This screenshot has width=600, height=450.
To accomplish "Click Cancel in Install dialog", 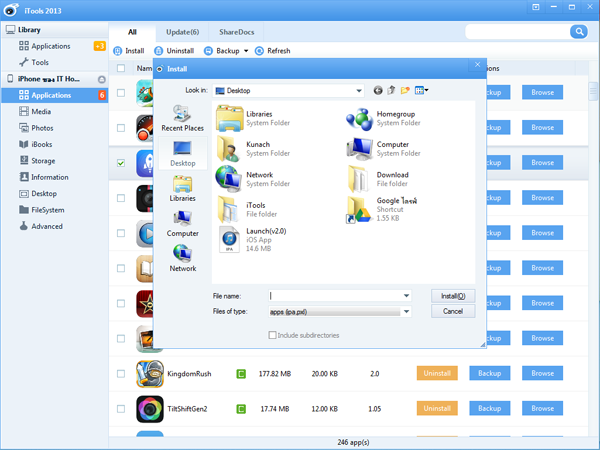I will 453,311.
